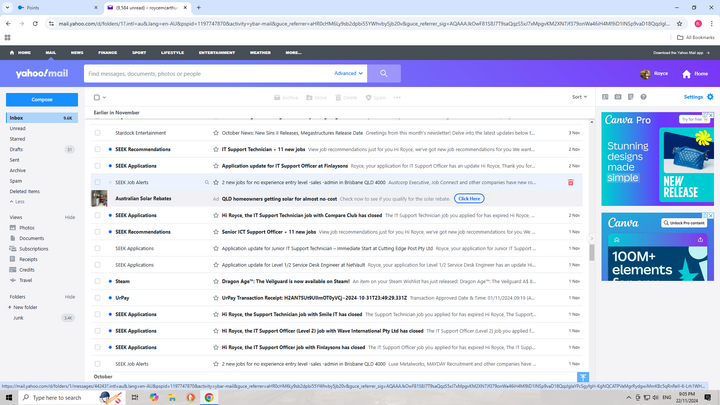The width and height of the screenshot is (720, 405).
Task: Star the UrPay Transaction Receipt email
Action: coord(215,298)
